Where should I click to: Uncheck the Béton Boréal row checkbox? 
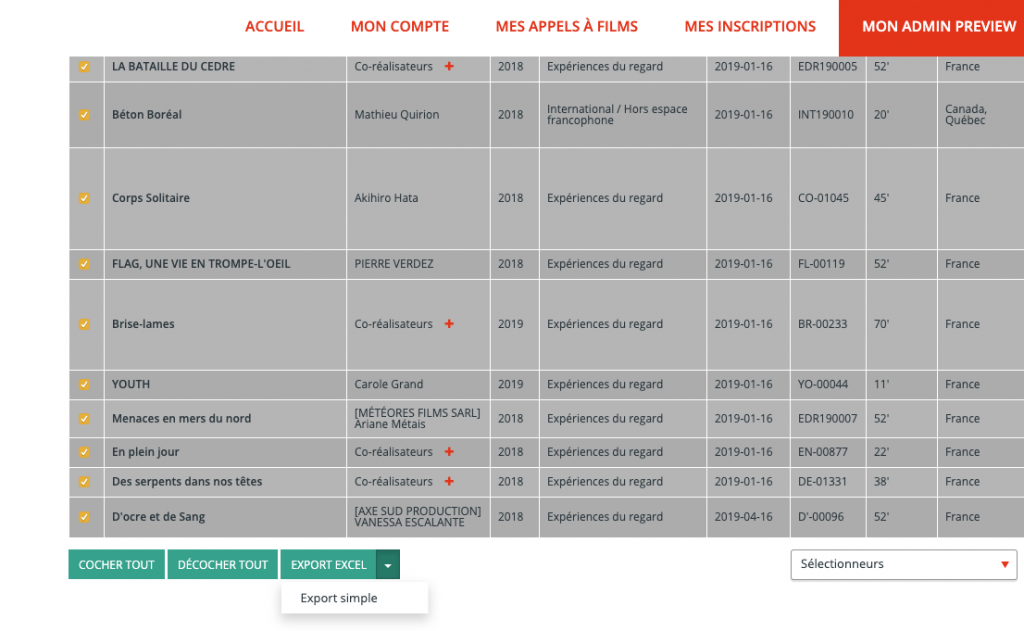pyautogui.click(x=85, y=115)
